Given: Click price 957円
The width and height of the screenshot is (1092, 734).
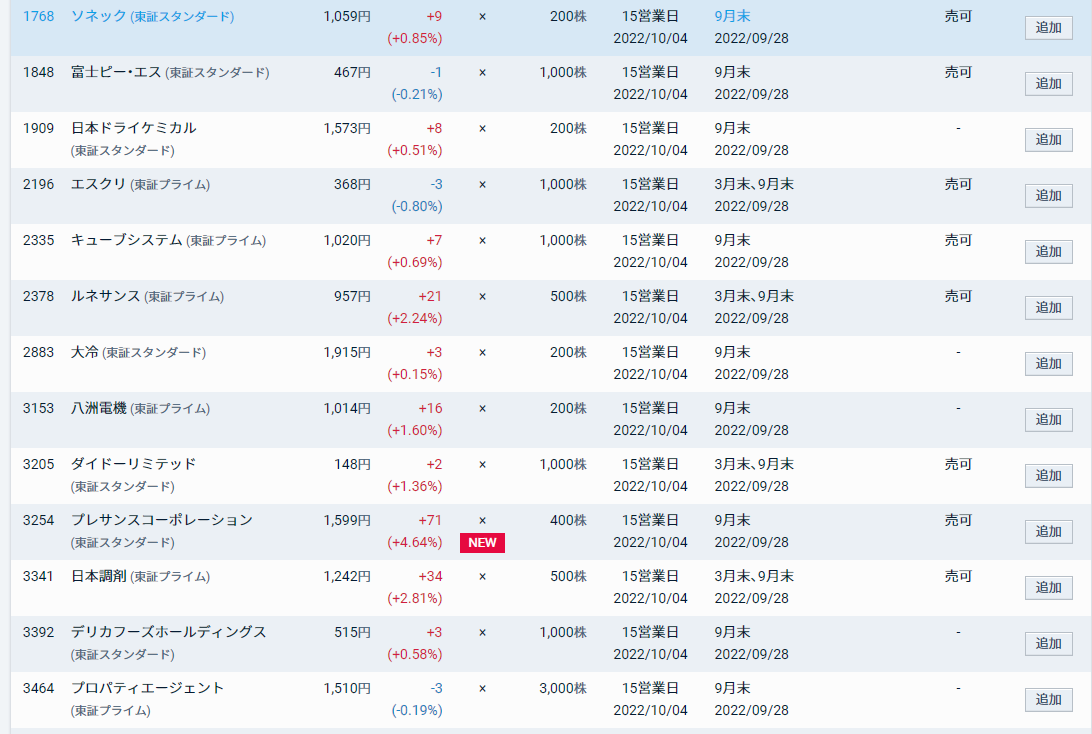Looking at the screenshot, I should point(352,296).
